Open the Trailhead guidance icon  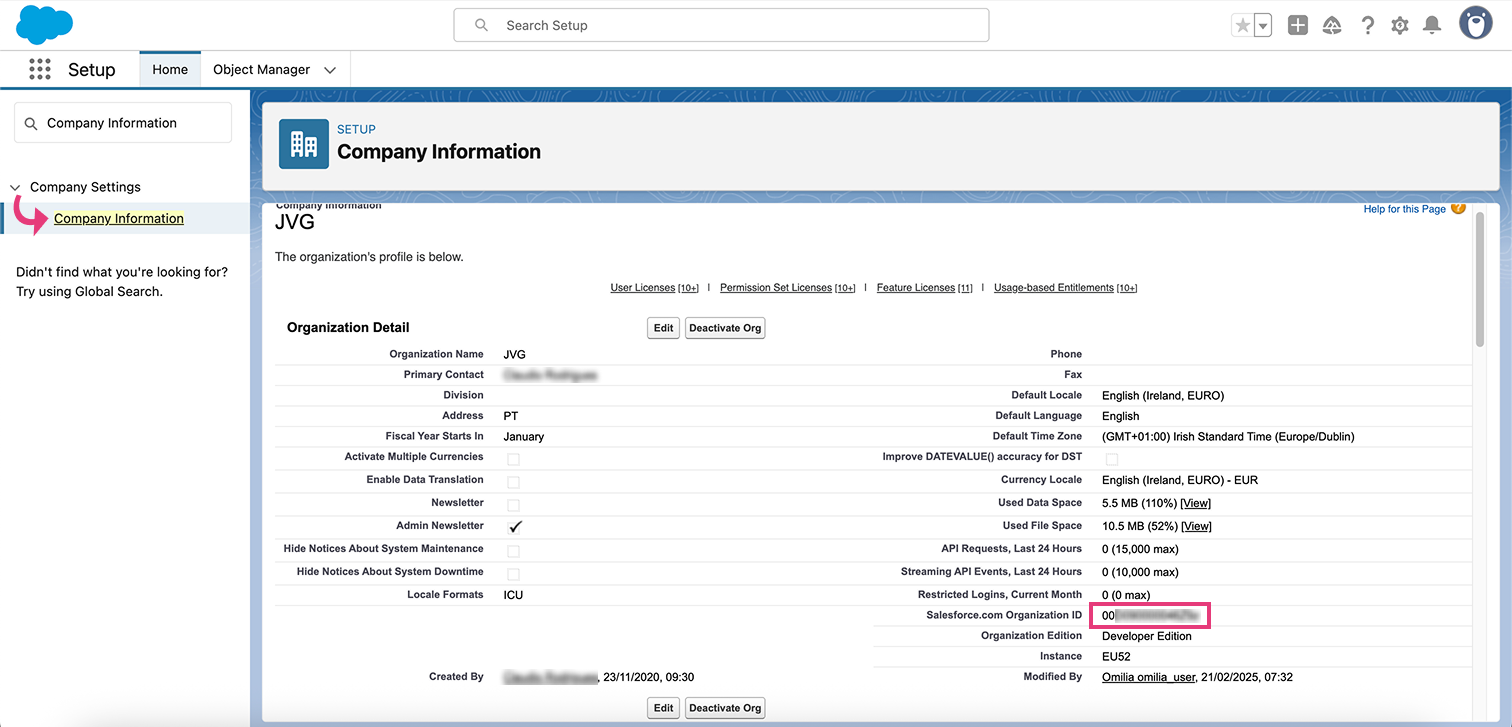(1332, 26)
